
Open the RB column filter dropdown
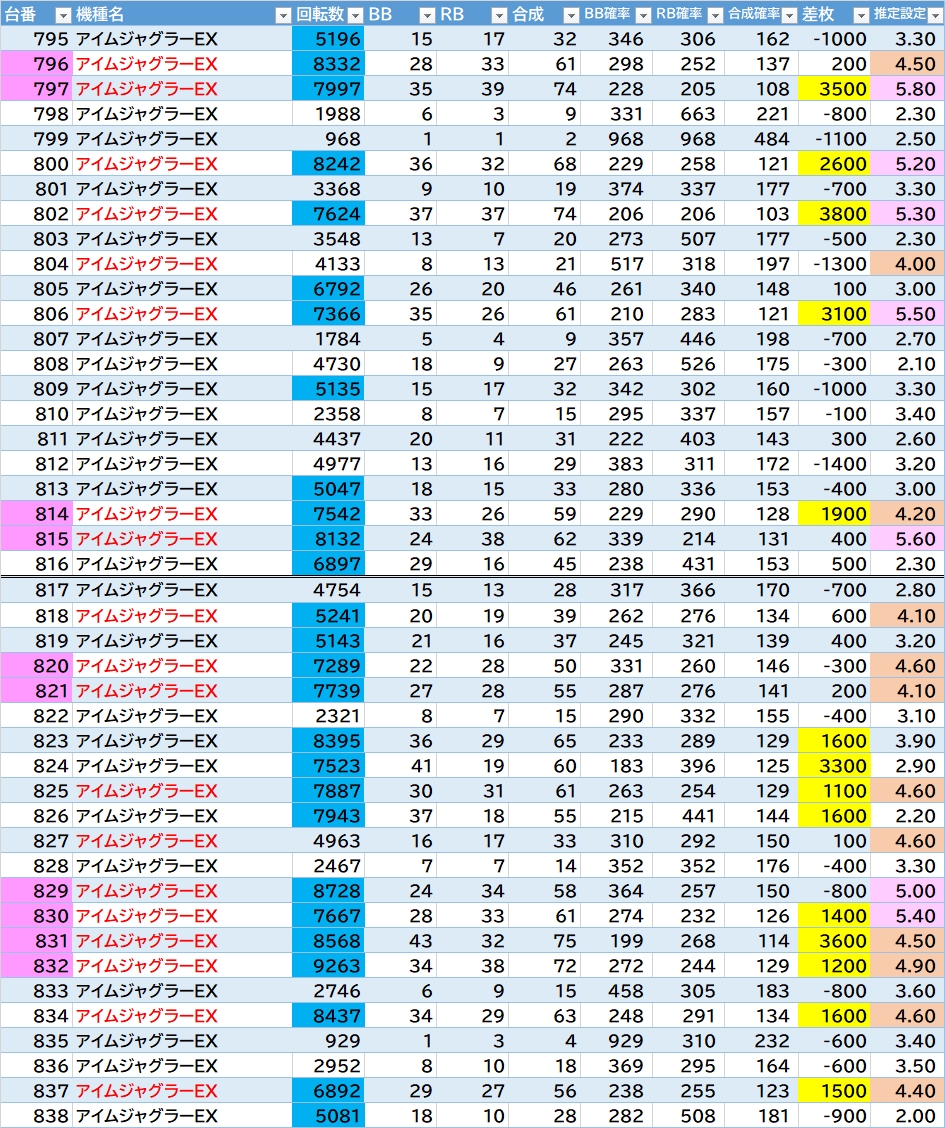pyautogui.click(x=499, y=15)
